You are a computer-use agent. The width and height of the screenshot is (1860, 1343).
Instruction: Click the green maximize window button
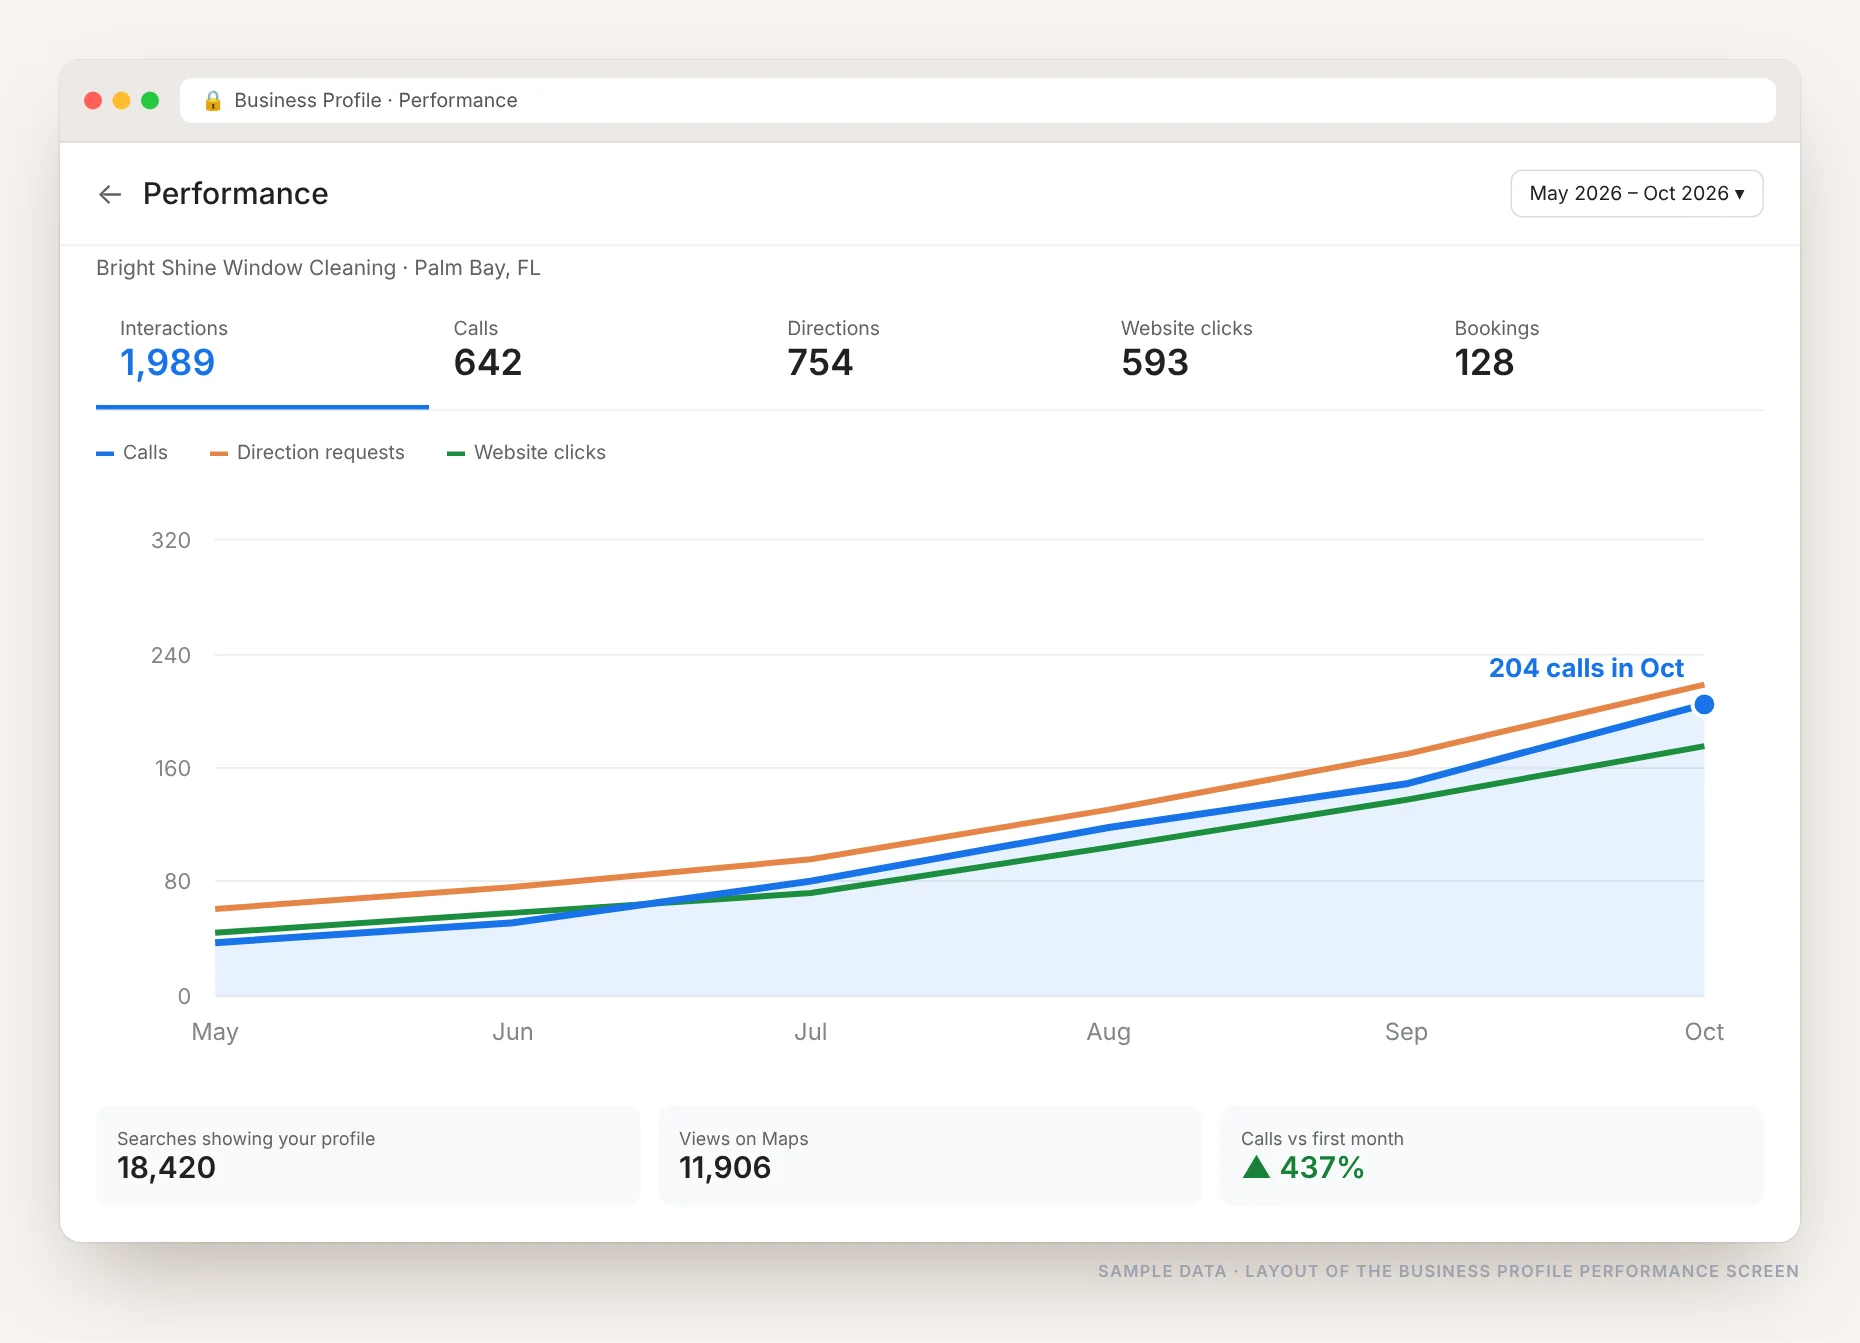(x=150, y=100)
